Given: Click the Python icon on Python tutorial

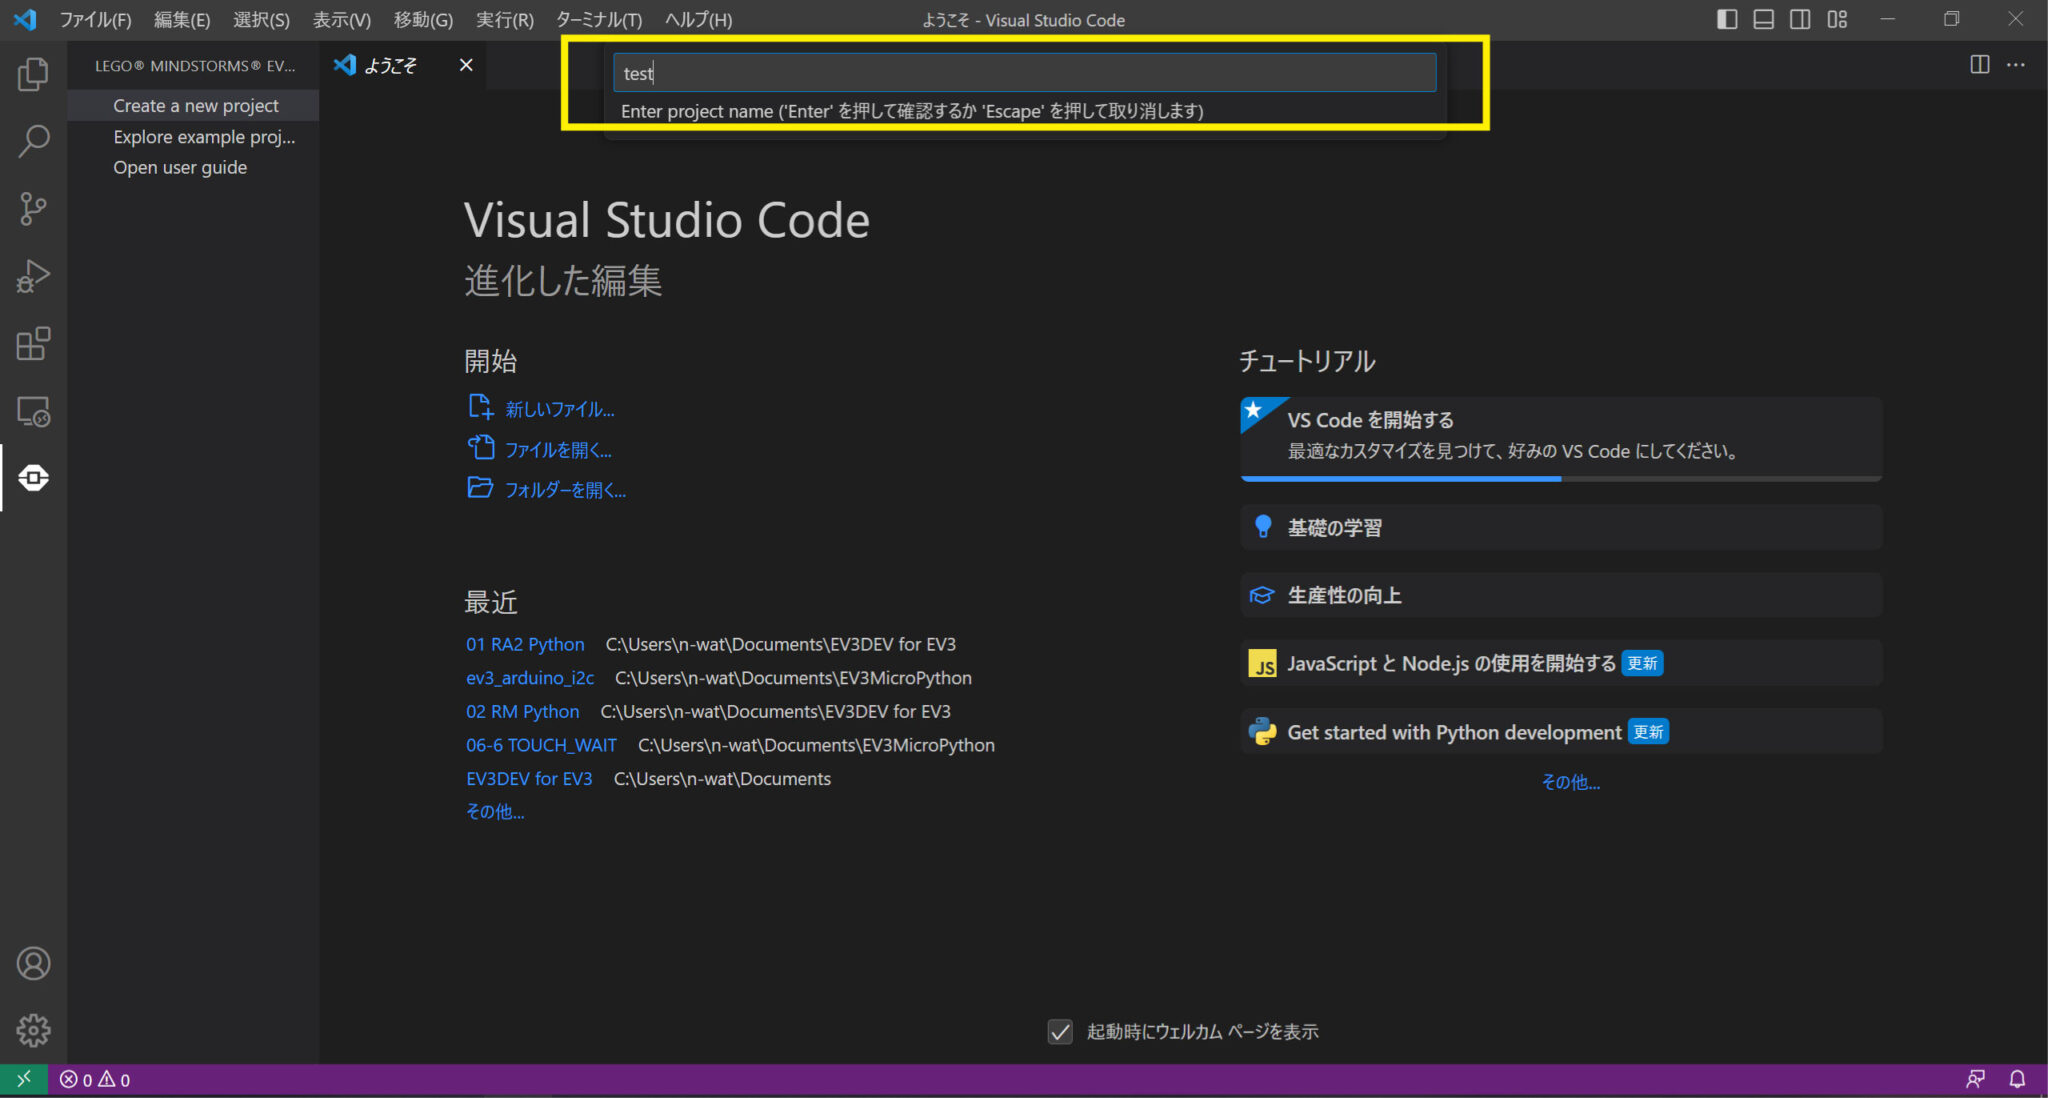Looking at the screenshot, I should [1262, 732].
